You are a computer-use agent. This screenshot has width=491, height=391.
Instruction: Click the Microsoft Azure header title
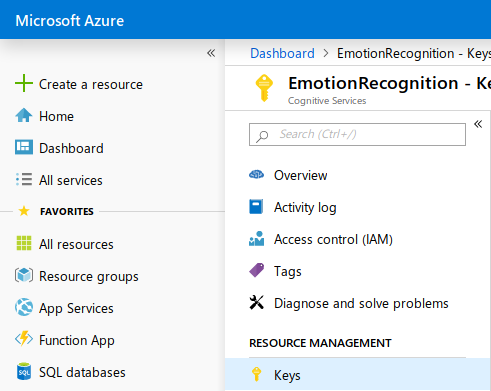click(70, 21)
